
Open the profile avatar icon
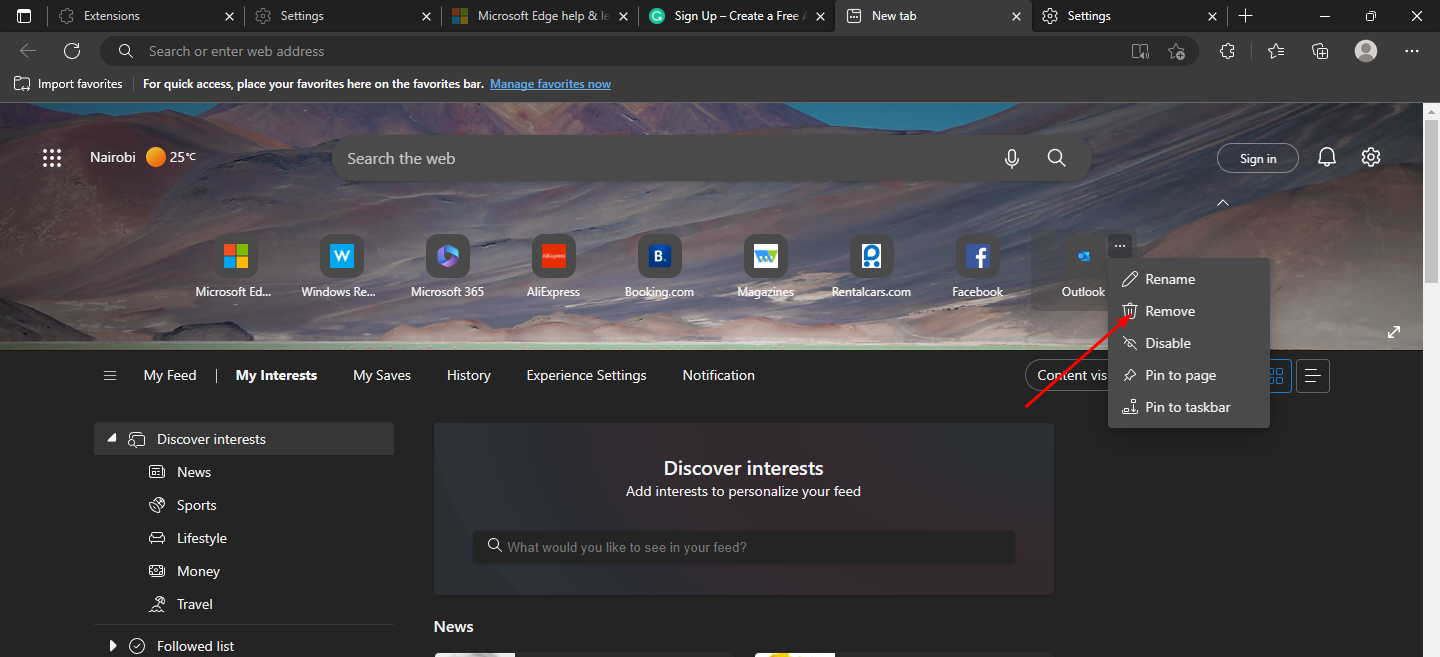coord(1366,51)
